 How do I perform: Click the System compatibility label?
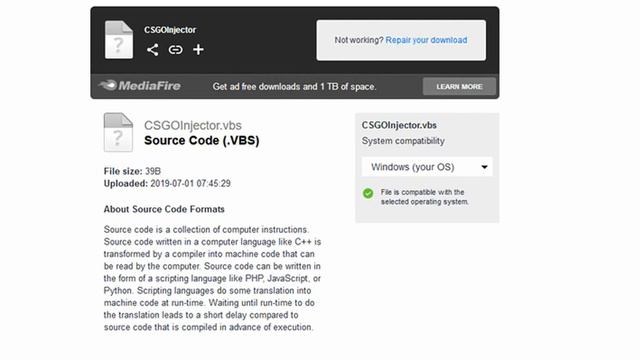[403, 141]
